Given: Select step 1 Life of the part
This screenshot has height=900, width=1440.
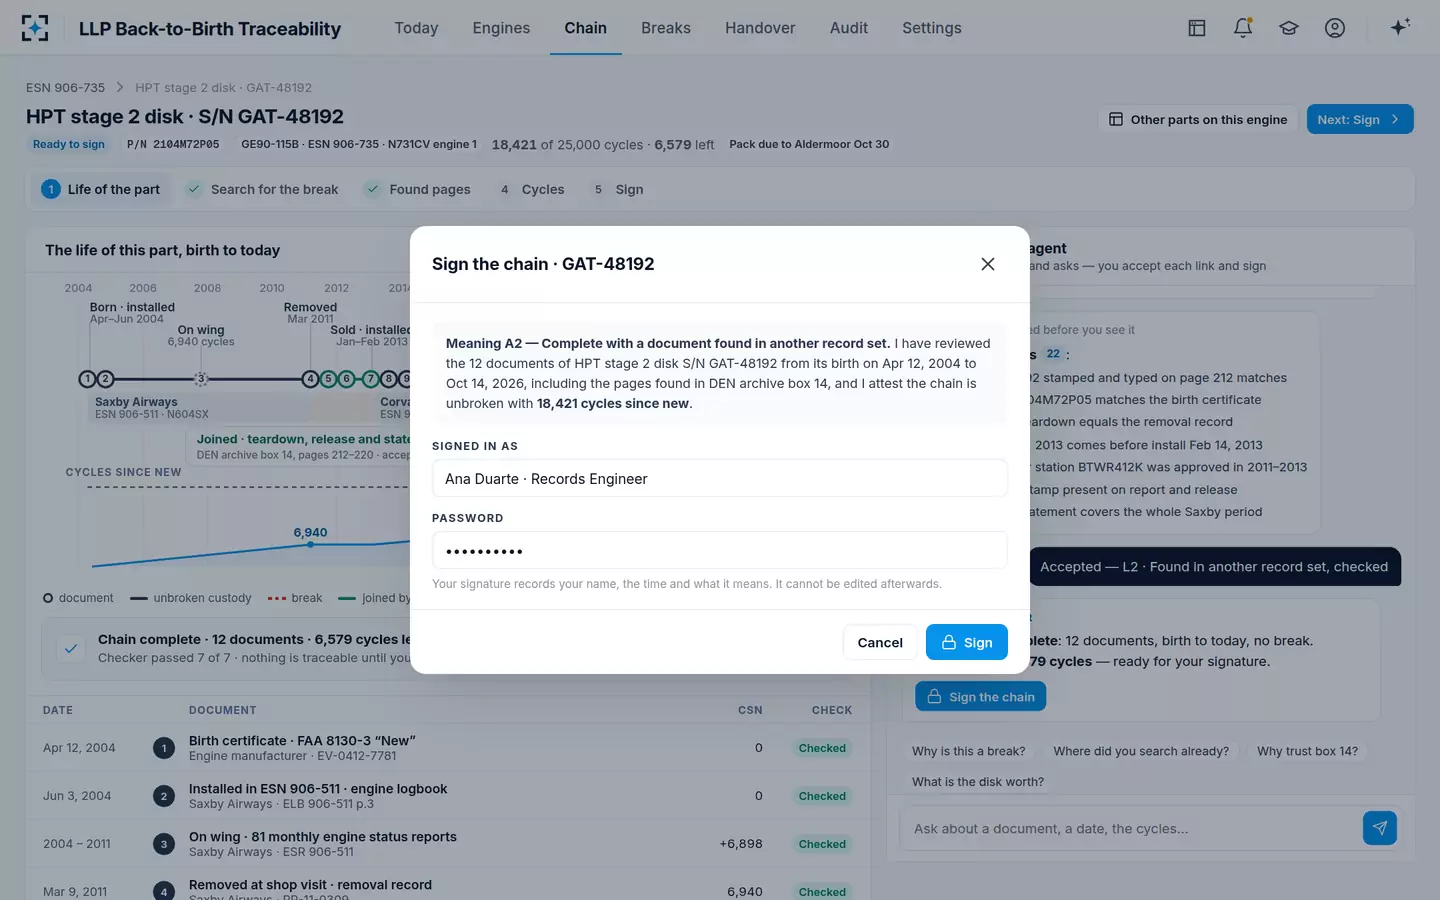Looking at the screenshot, I should click(x=100, y=189).
